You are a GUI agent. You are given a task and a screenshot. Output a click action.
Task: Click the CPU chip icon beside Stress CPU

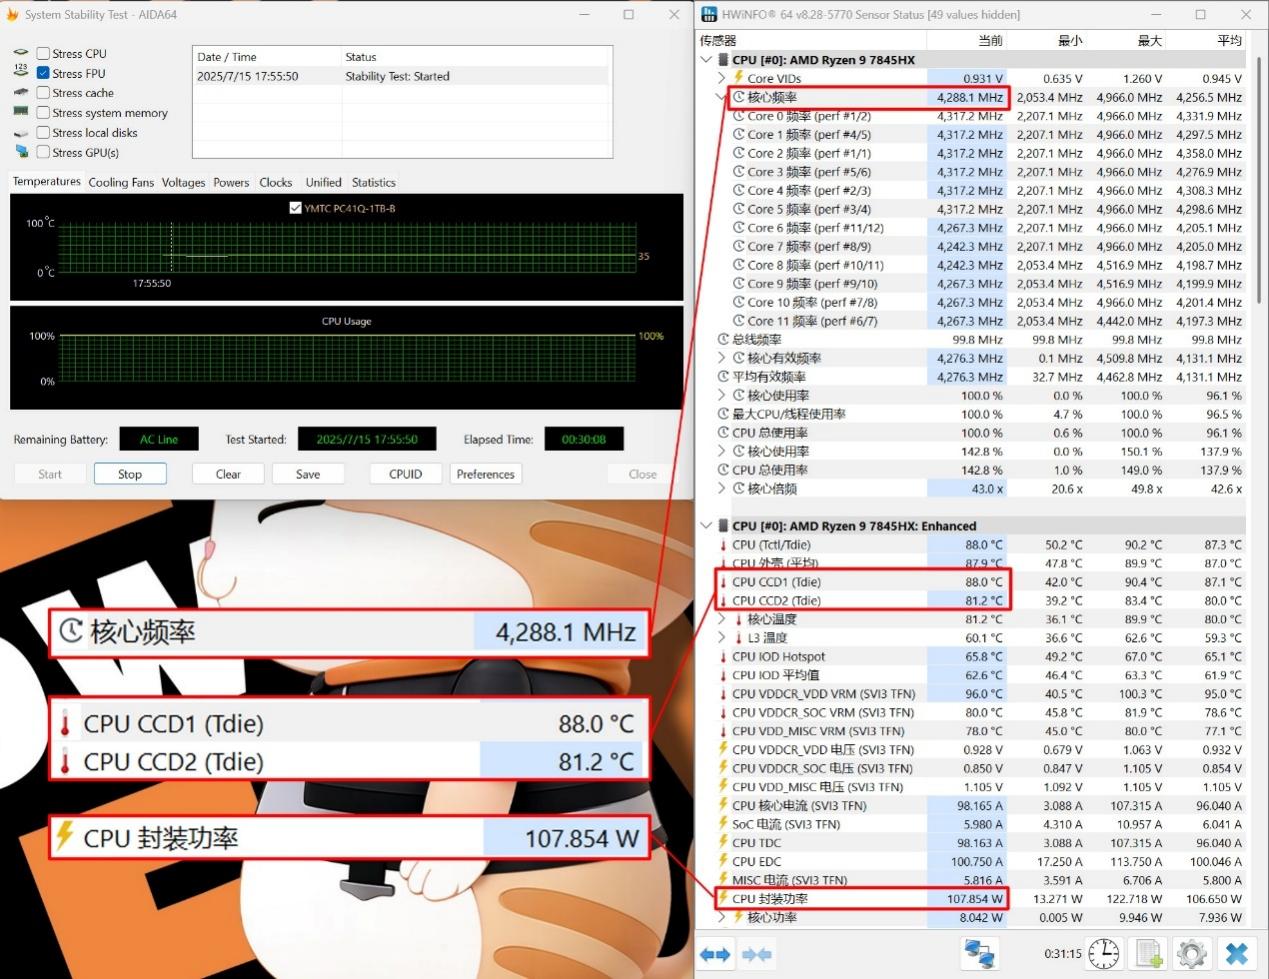[x=21, y=53]
